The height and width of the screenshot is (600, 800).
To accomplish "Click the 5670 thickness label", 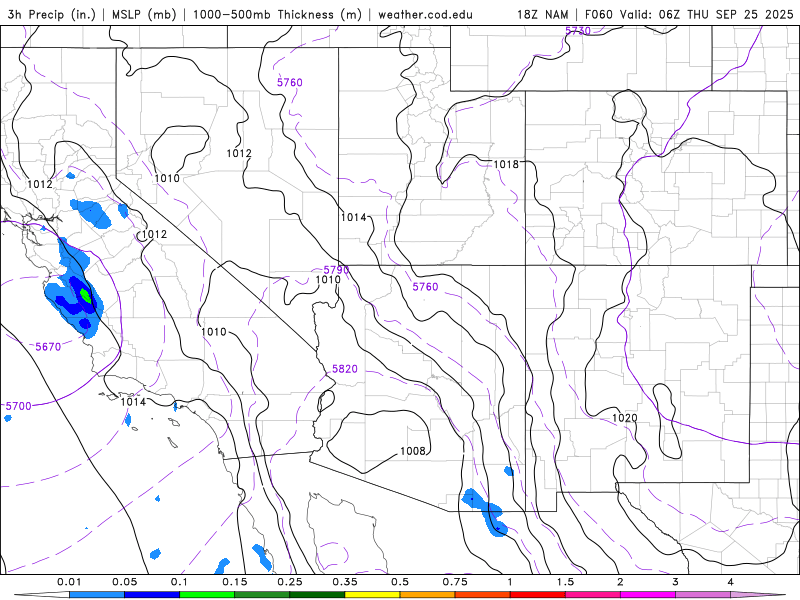I will tap(48, 347).
